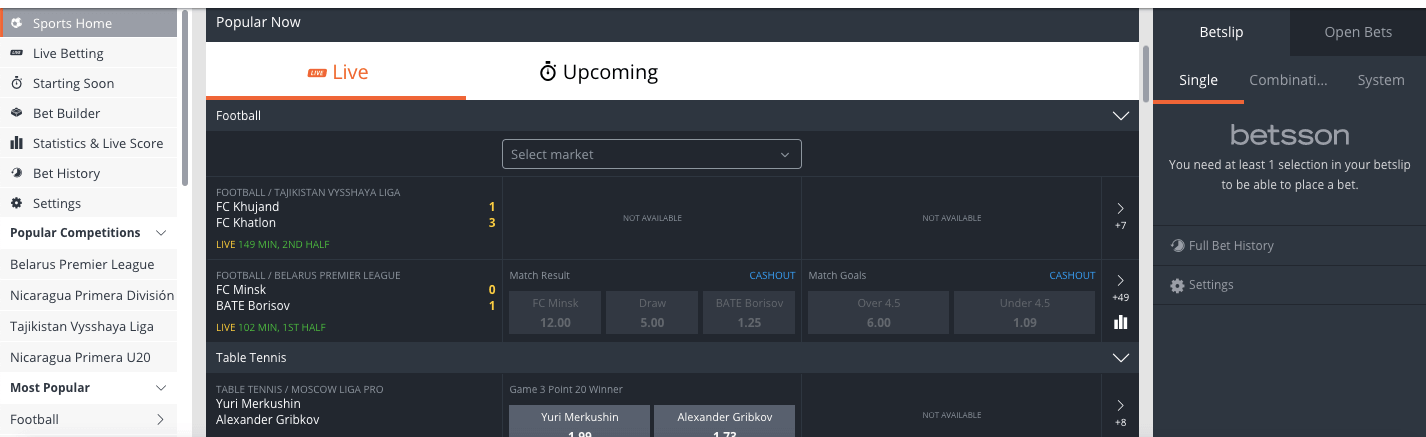1426x437 pixels.
Task: Open Bet History menu item
Action: pyautogui.click(x=89, y=173)
